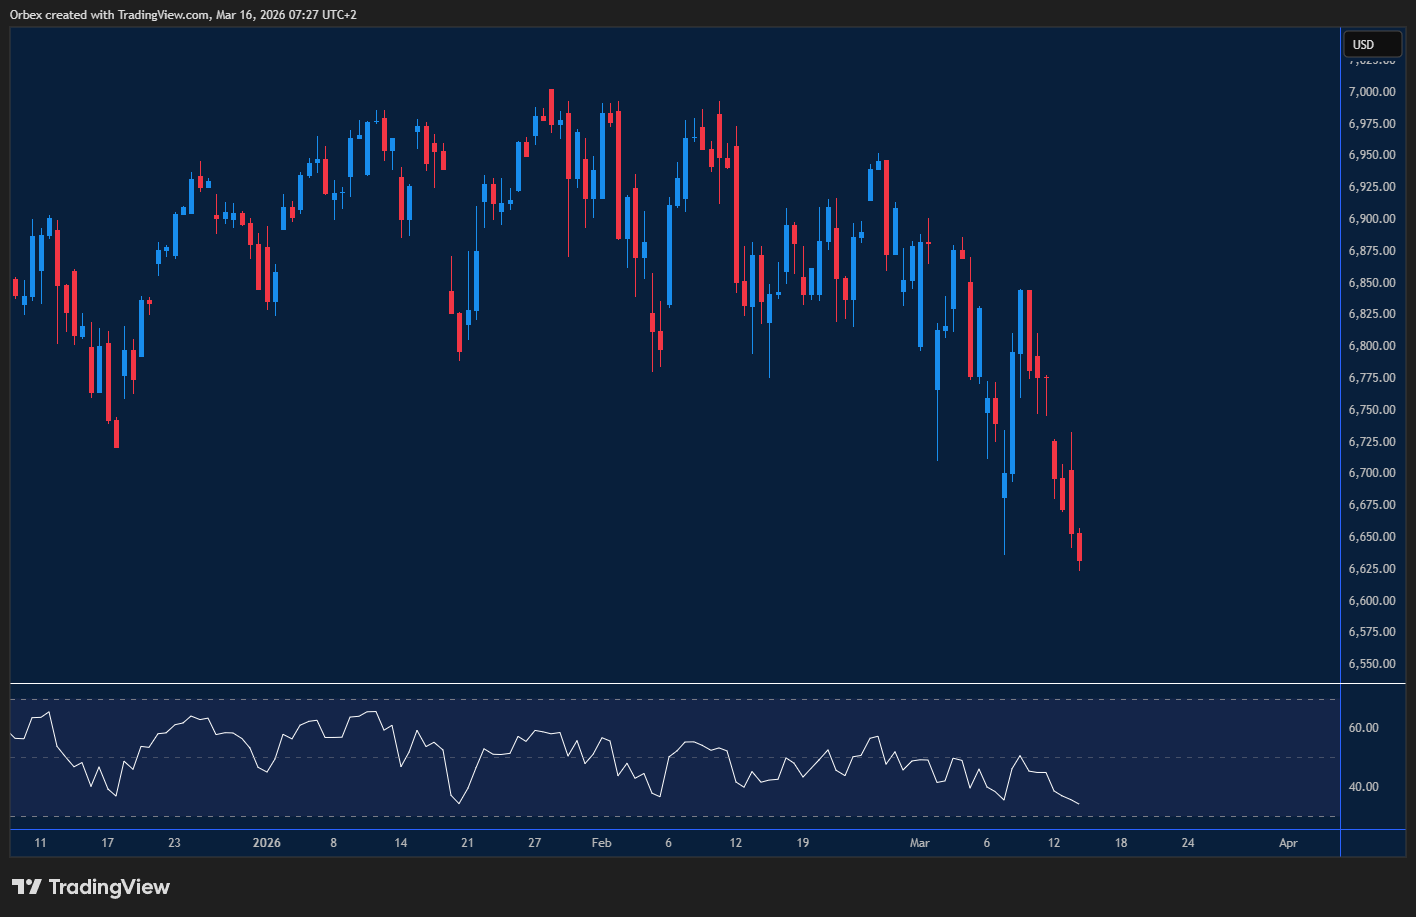The width and height of the screenshot is (1416, 917).
Task: Select the last red candlestick on chart
Action: point(1080,545)
